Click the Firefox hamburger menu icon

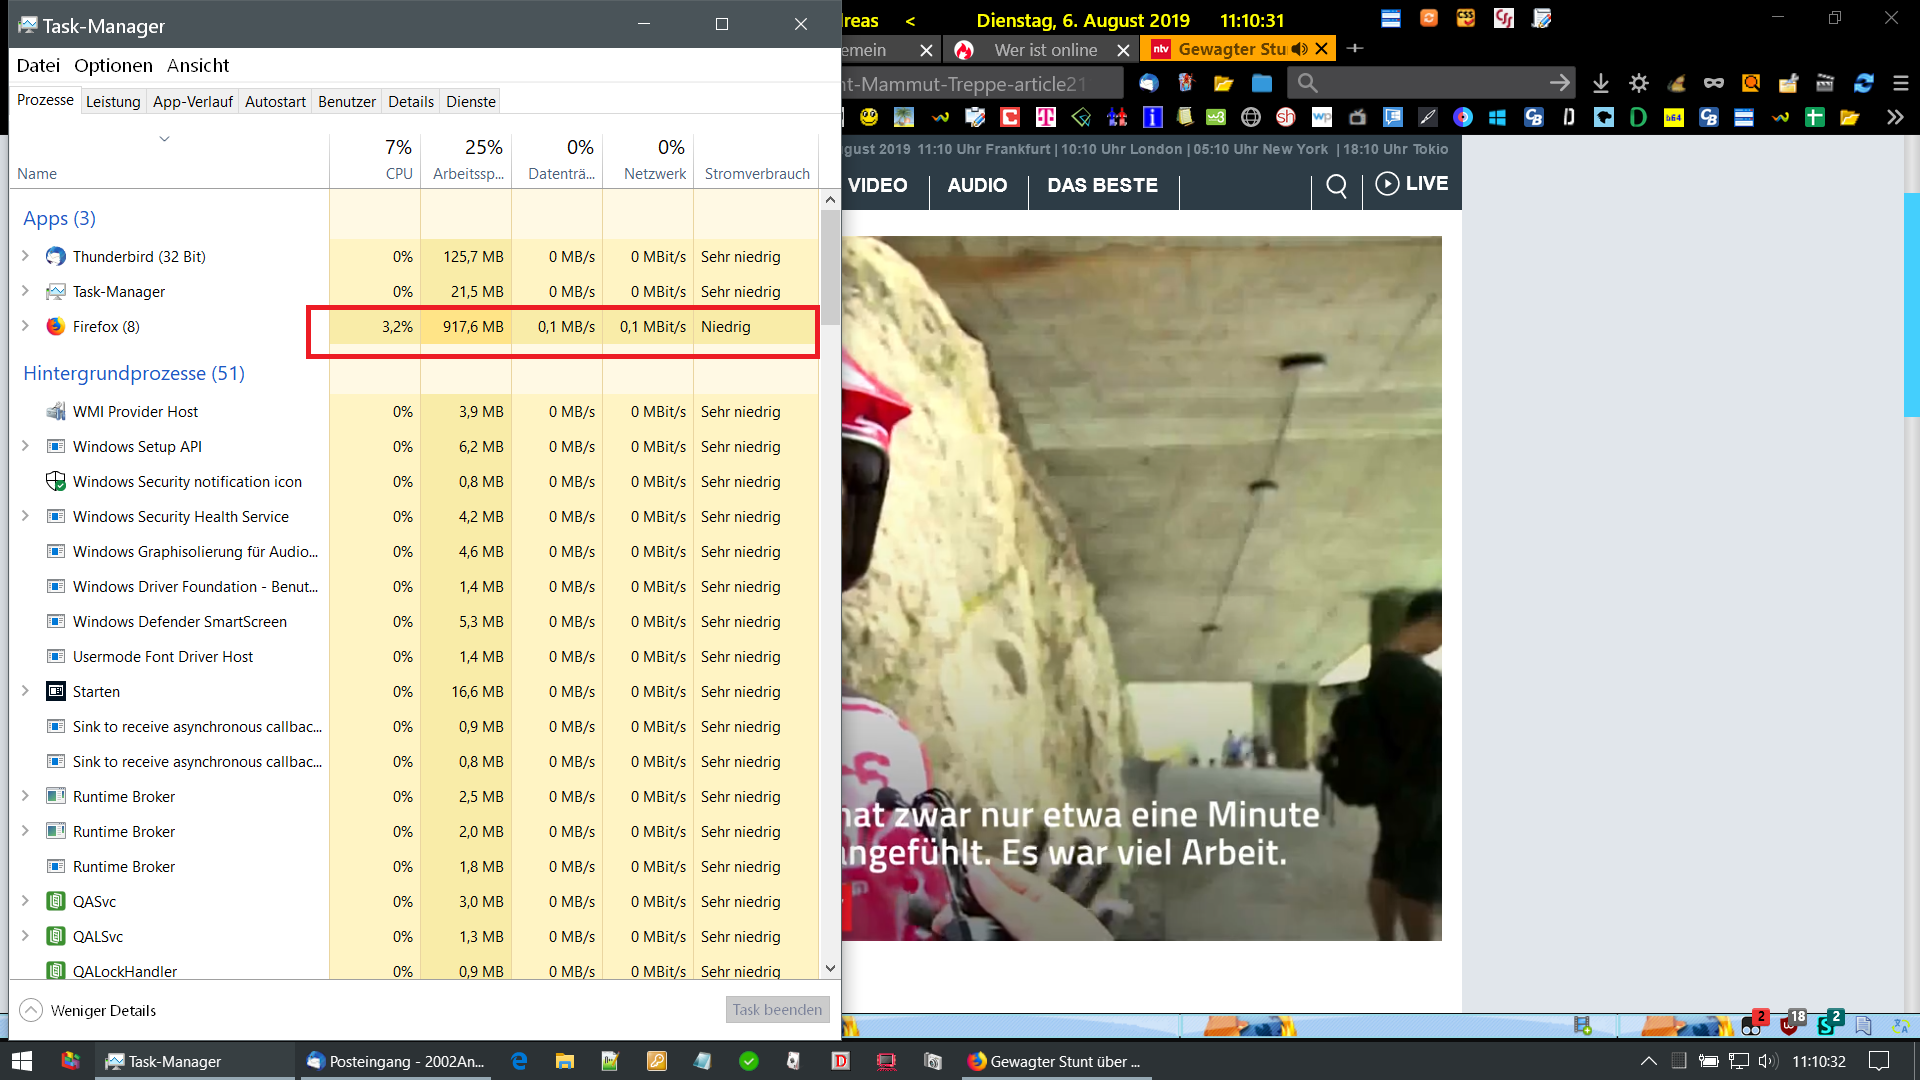pos(1900,83)
